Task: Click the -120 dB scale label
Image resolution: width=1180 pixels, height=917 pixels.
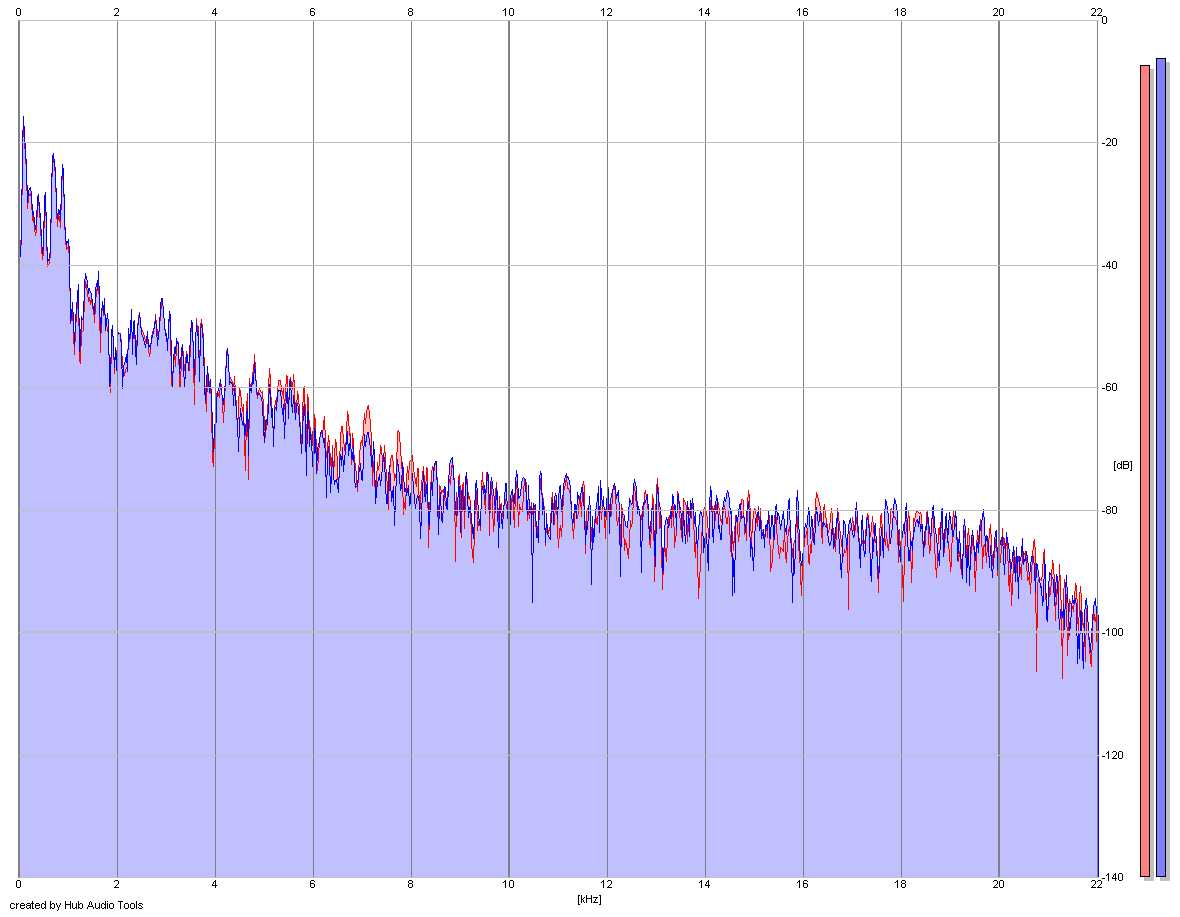Action: pyautogui.click(x=1112, y=755)
